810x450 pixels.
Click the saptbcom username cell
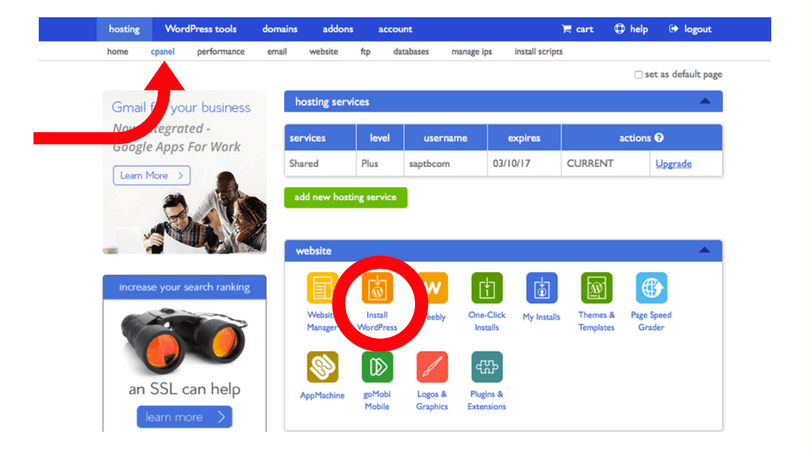tap(445, 163)
